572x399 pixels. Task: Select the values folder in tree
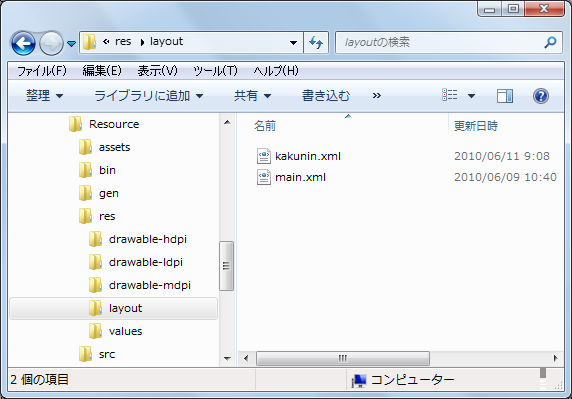coord(125,331)
